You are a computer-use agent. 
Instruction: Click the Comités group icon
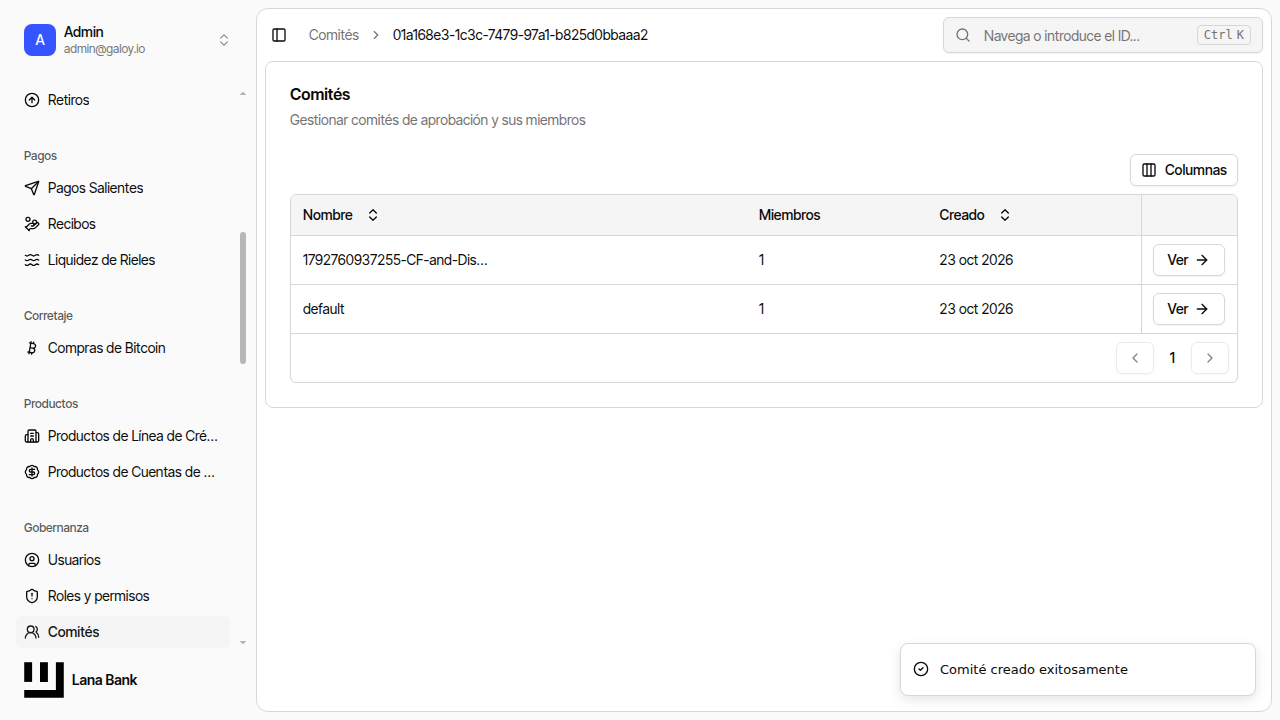click(x=32, y=632)
